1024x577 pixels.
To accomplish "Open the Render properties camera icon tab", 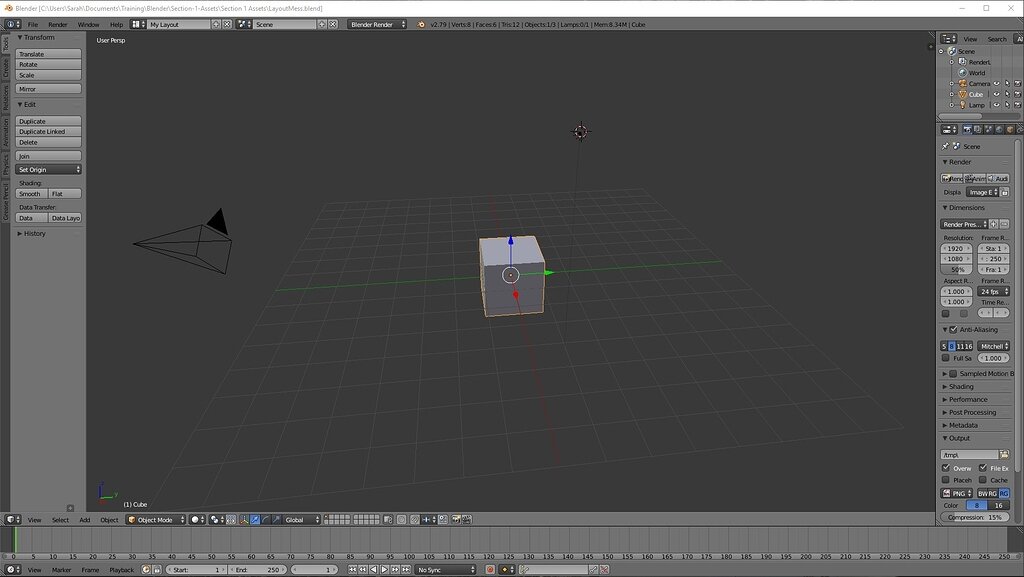I will pyautogui.click(x=967, y=130).
